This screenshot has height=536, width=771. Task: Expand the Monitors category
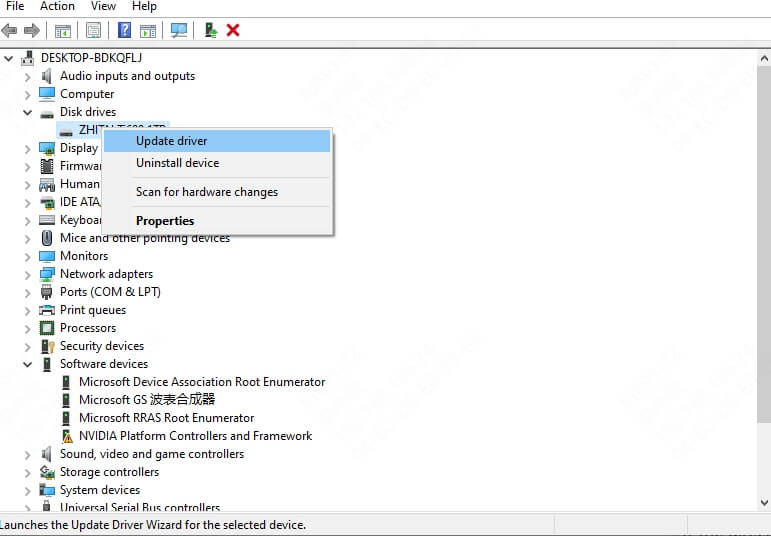[28, 257]
